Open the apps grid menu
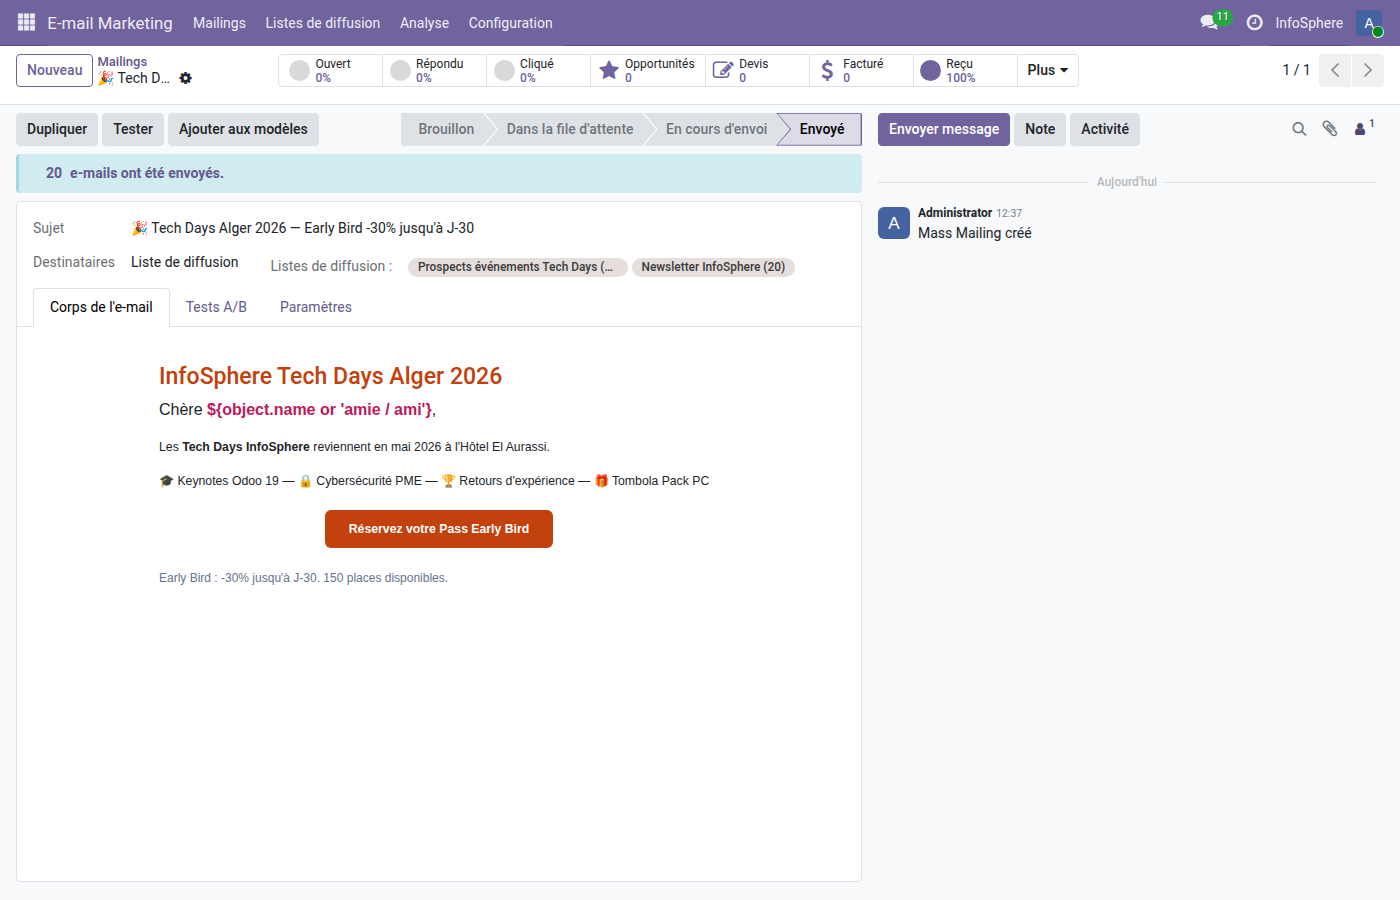 25,22
